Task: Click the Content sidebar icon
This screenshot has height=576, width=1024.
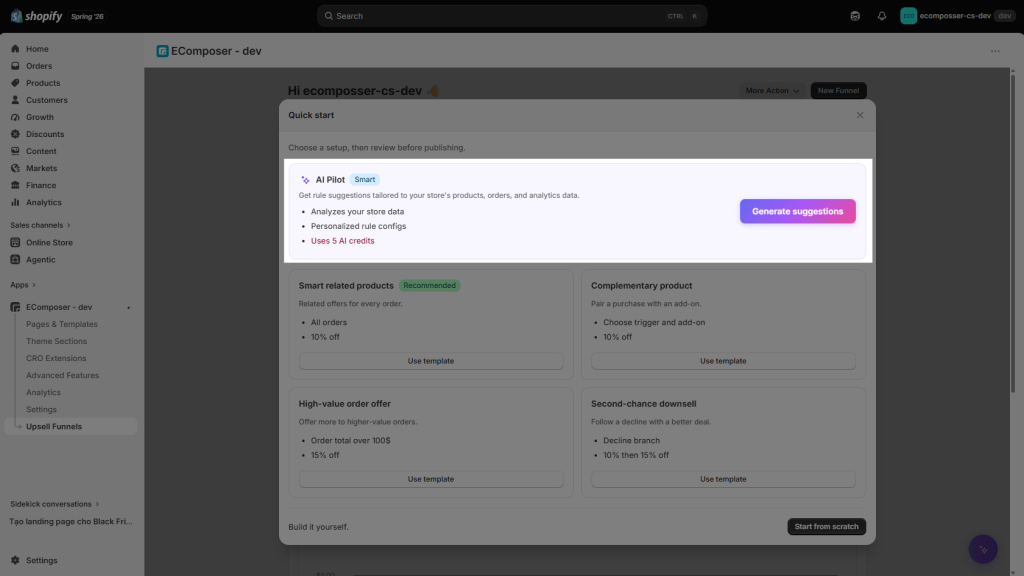Action: click(x=15, y=151)
